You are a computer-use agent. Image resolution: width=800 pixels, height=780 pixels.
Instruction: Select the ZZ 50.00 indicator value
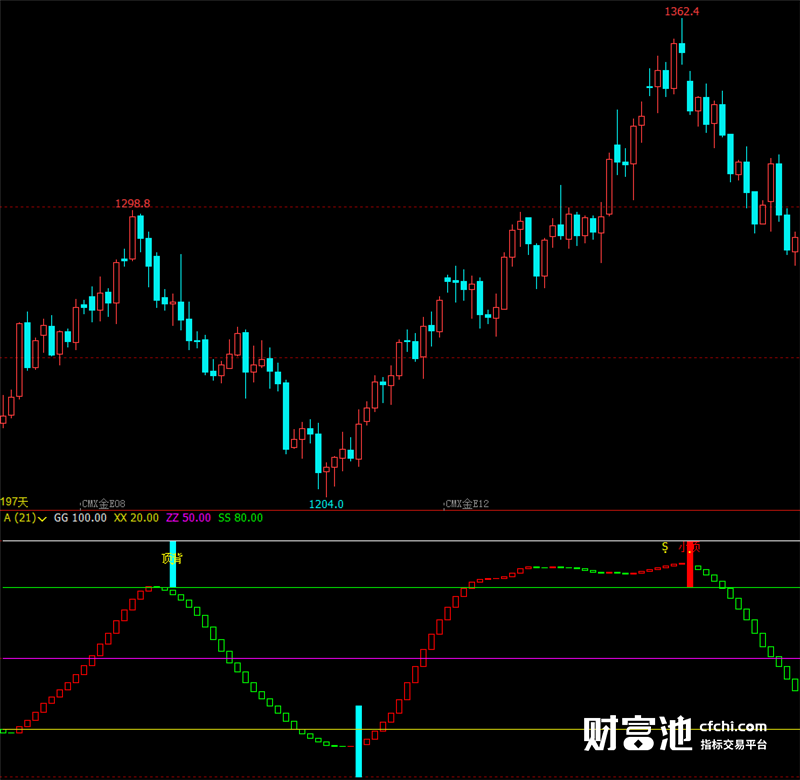[x=188, y=518]
